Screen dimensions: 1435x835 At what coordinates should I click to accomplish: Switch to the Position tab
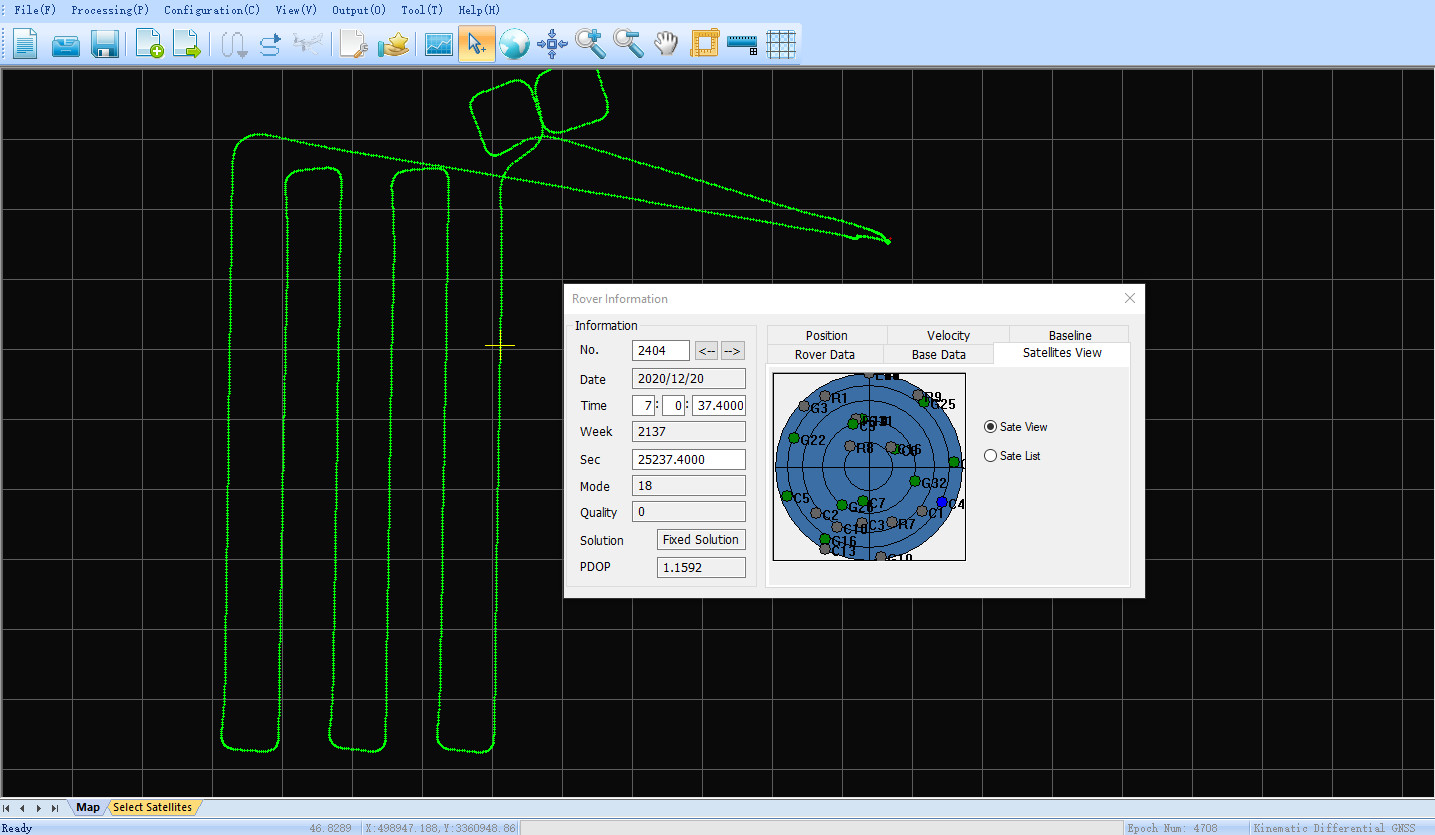pos(826,335)
